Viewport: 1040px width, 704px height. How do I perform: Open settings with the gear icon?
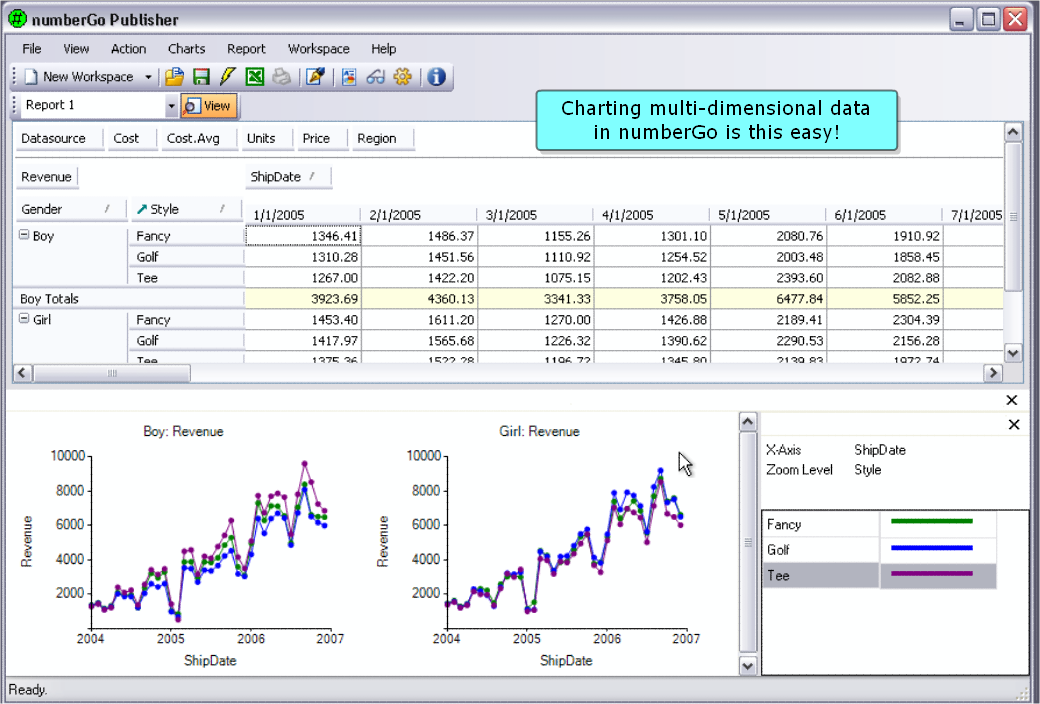[403, 77]
